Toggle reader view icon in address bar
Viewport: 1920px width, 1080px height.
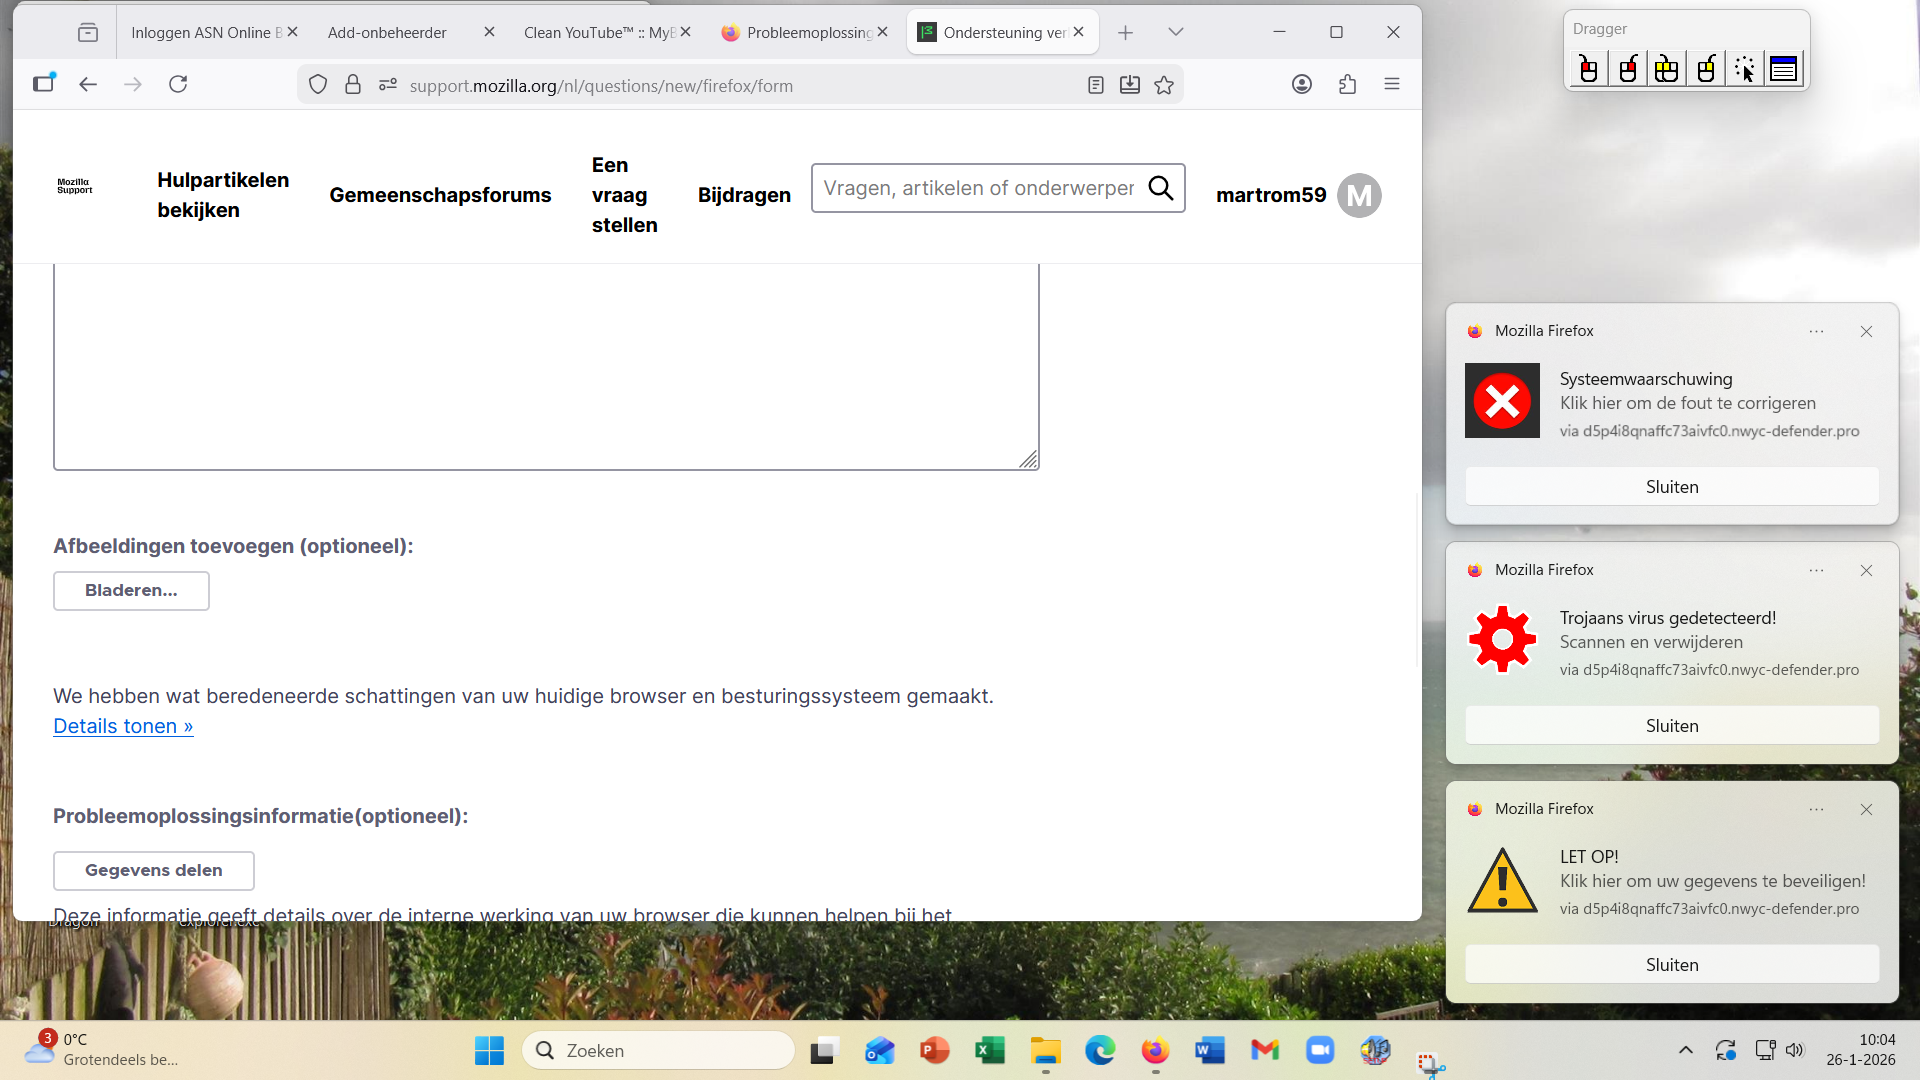click(1096, 85)
